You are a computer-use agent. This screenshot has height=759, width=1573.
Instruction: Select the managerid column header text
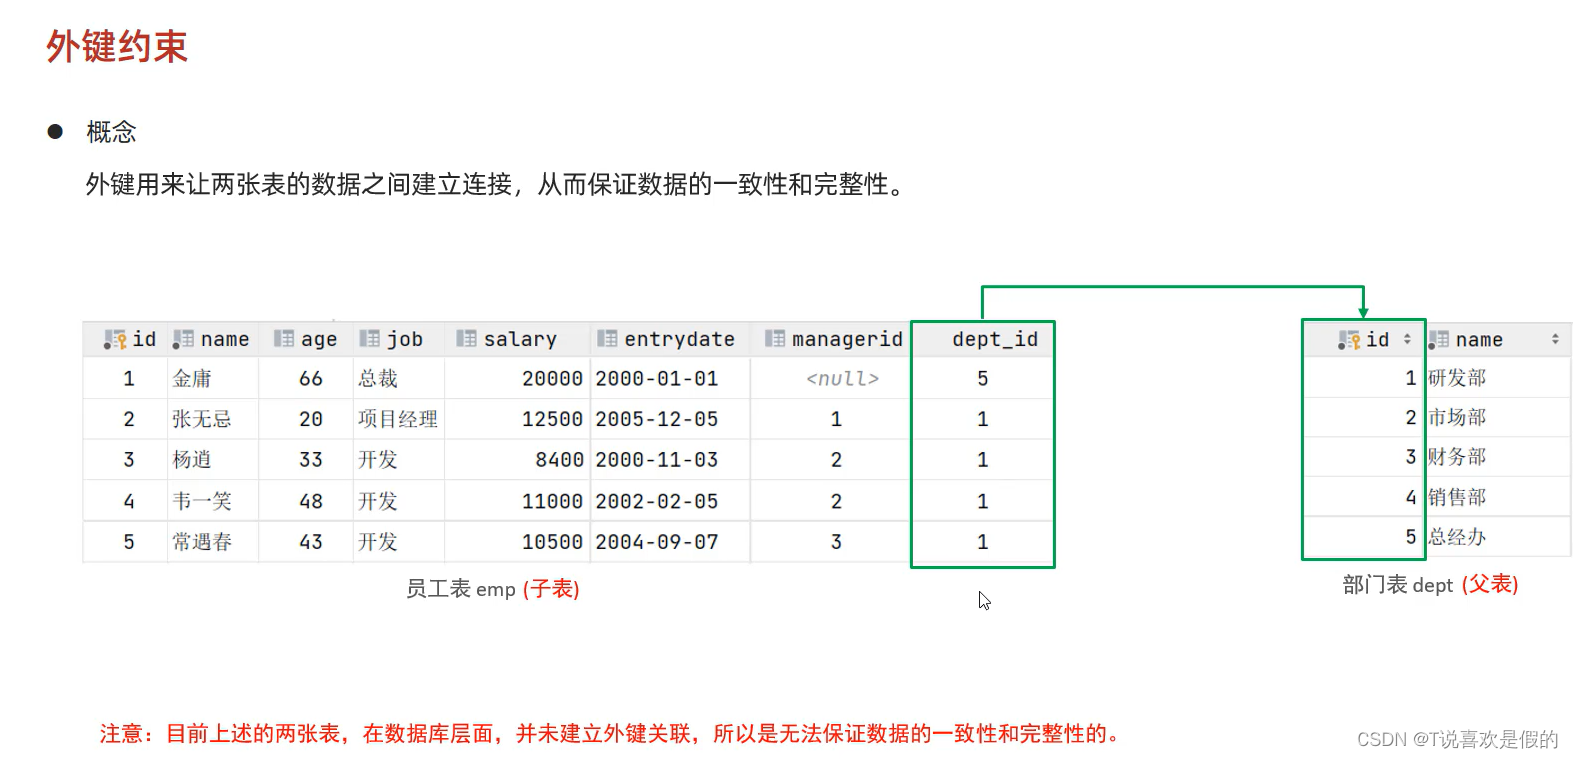[x=847, y=339]
